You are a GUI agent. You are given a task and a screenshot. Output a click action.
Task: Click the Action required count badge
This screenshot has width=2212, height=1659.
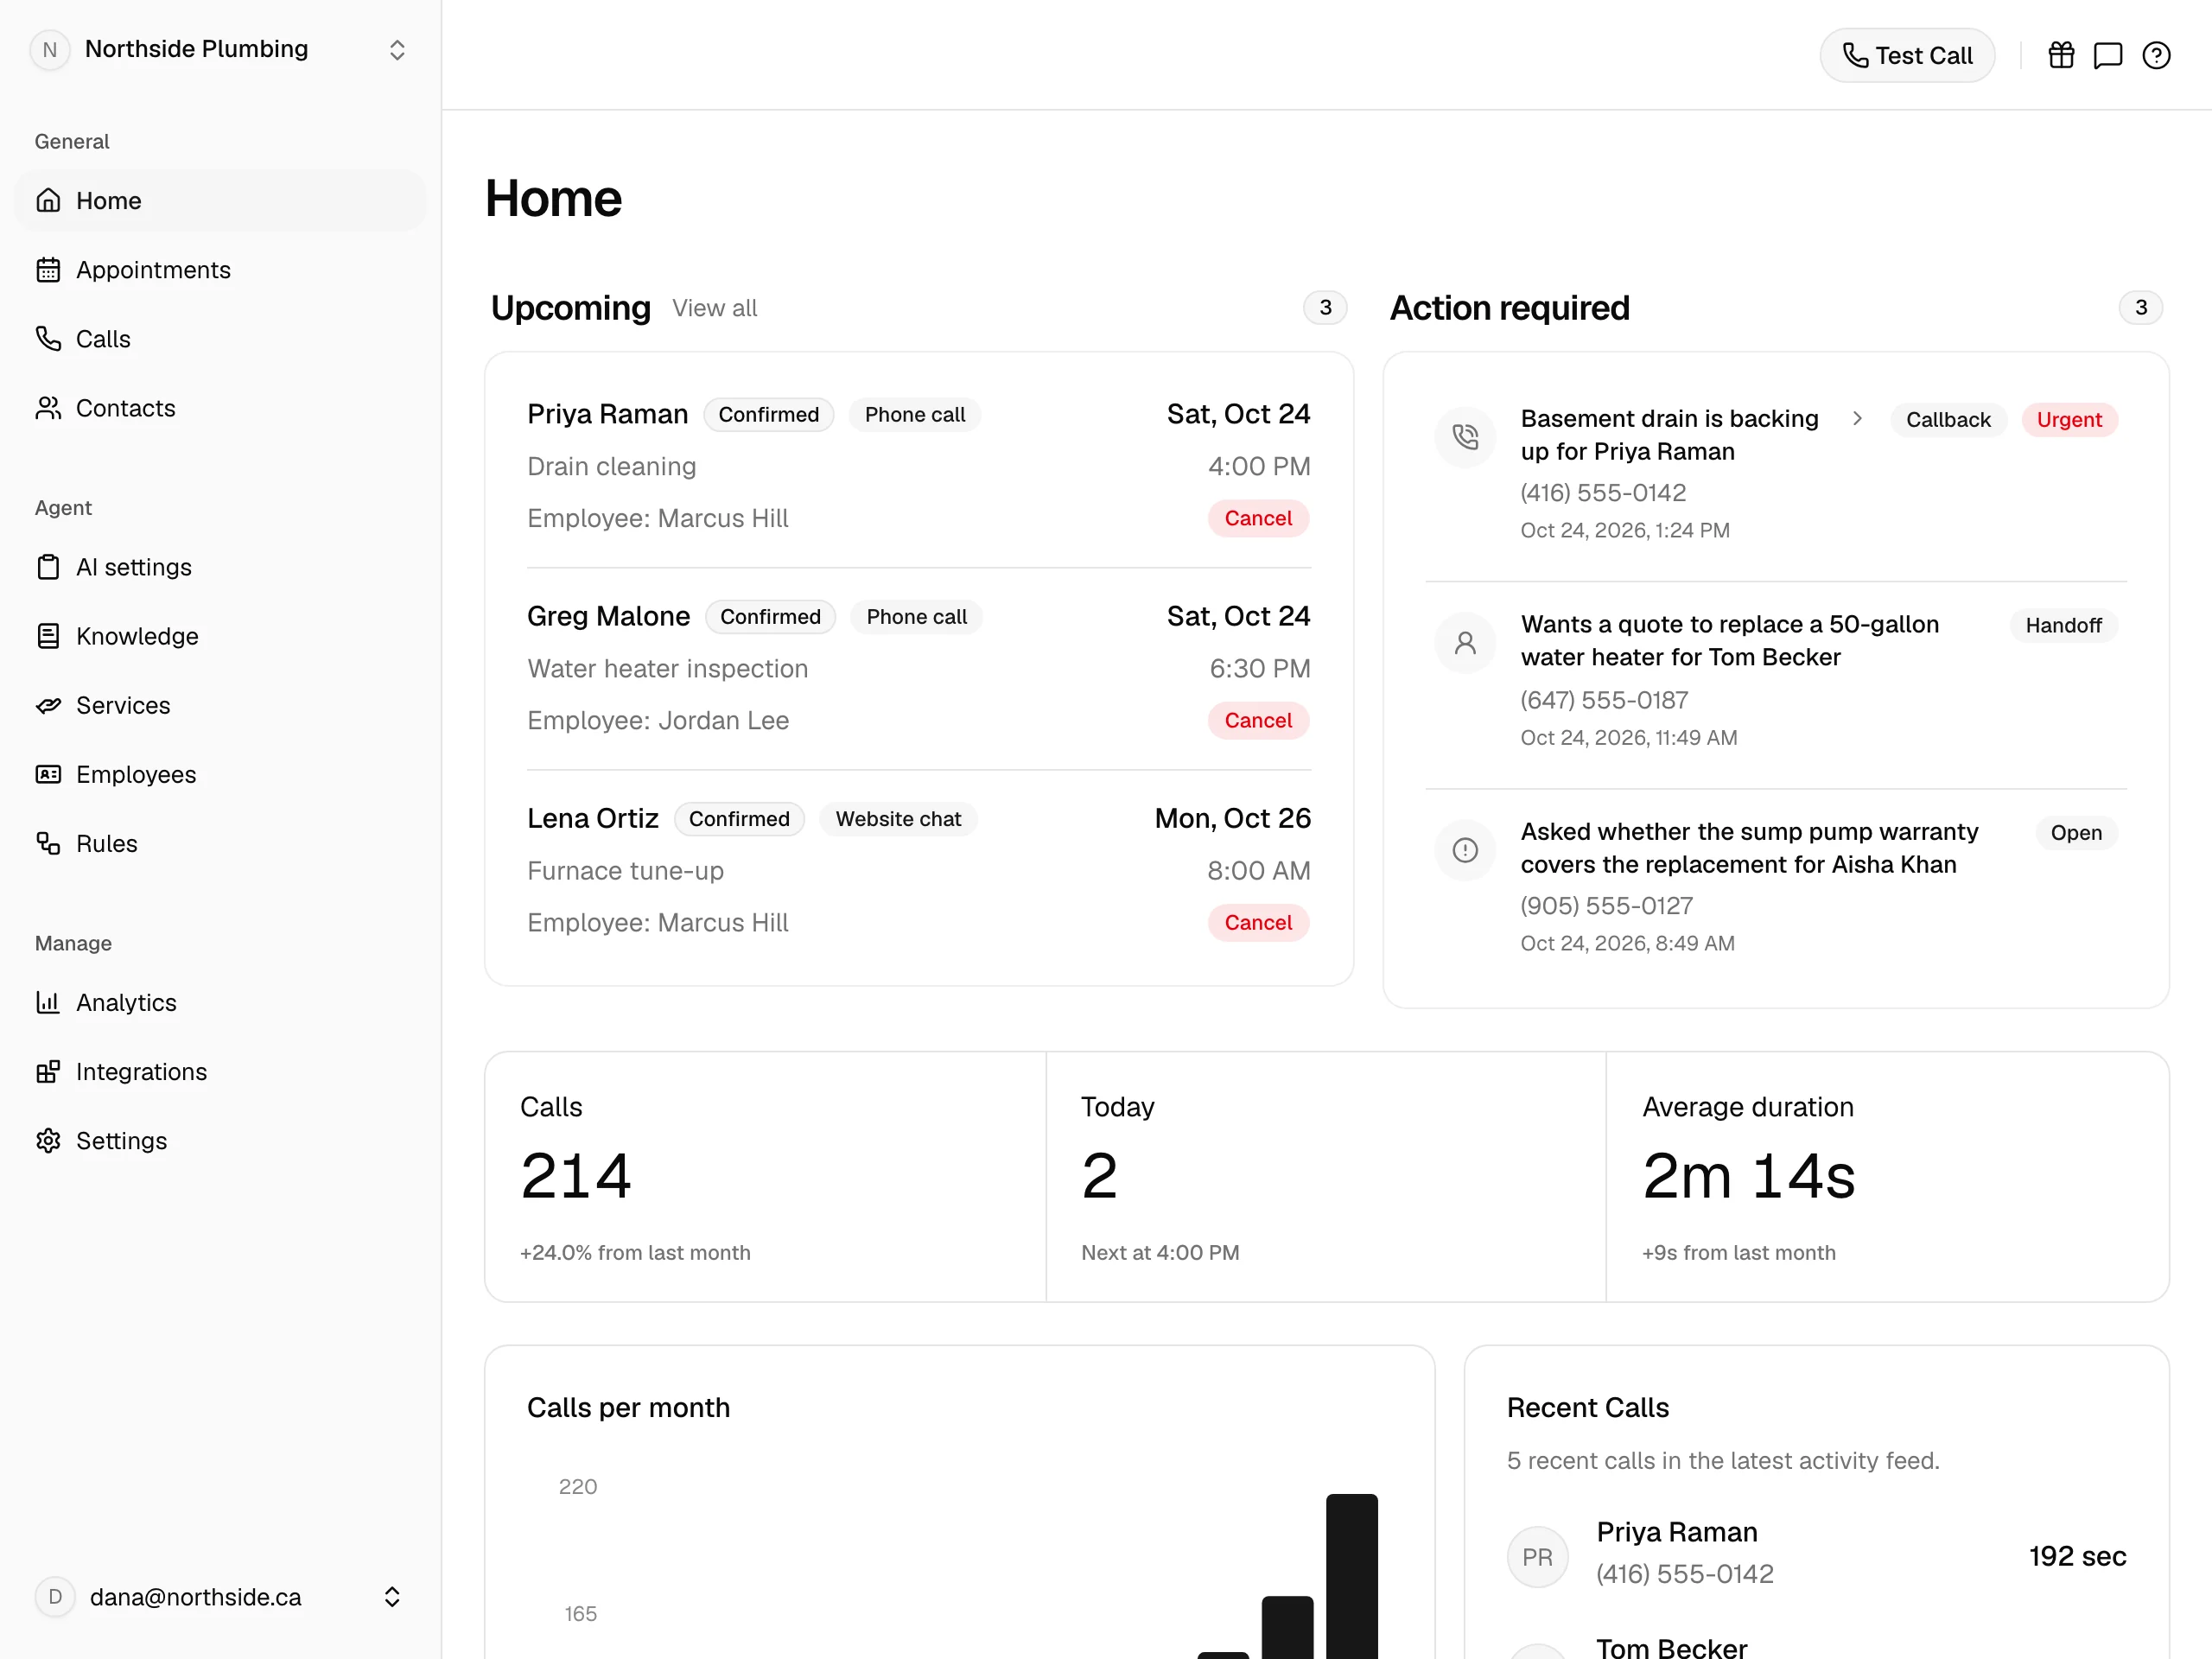(x=2141, y=308)
